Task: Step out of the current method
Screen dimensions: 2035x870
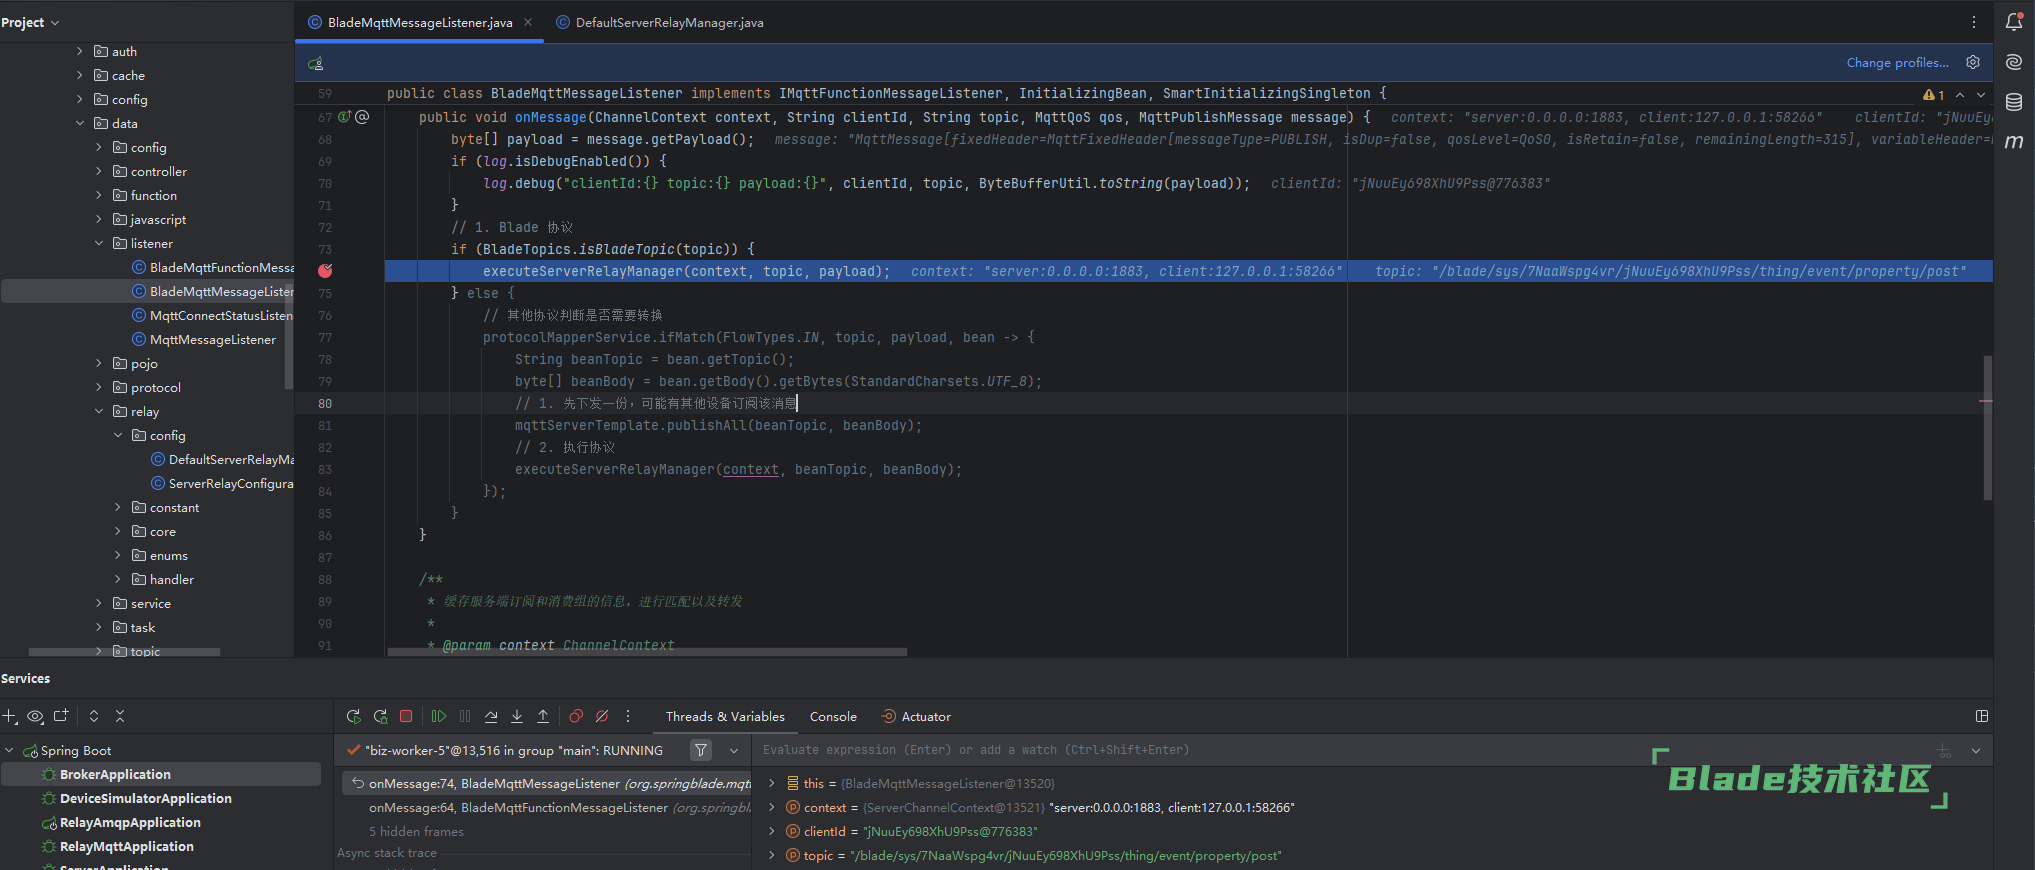Action: click(x=543, y=716)
